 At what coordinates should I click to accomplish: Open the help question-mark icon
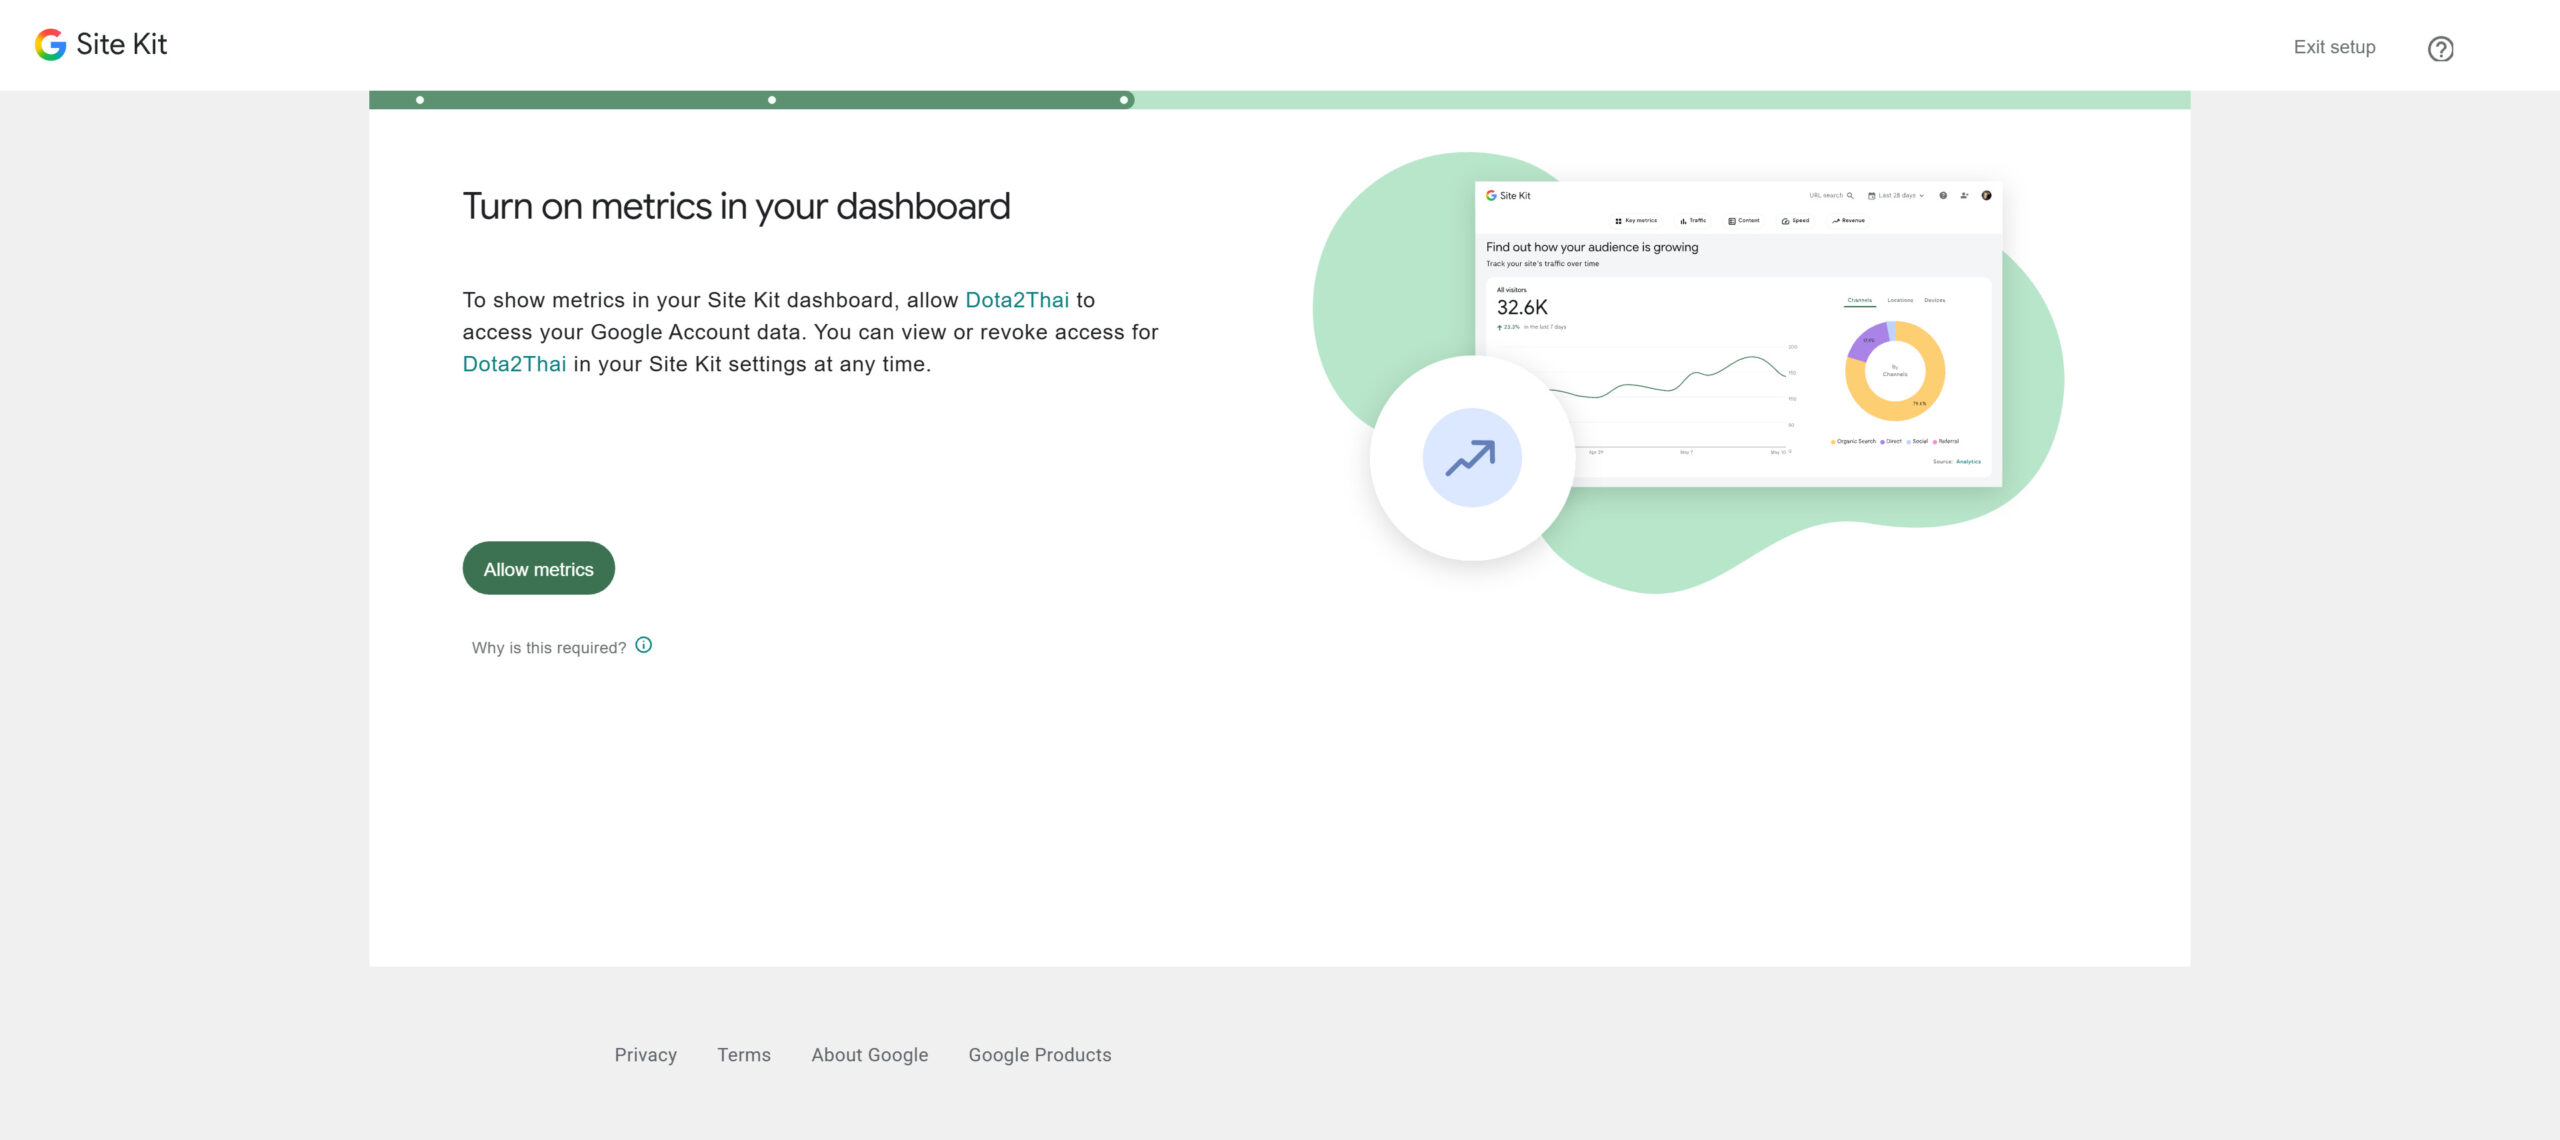click(x=2440, y=48)
